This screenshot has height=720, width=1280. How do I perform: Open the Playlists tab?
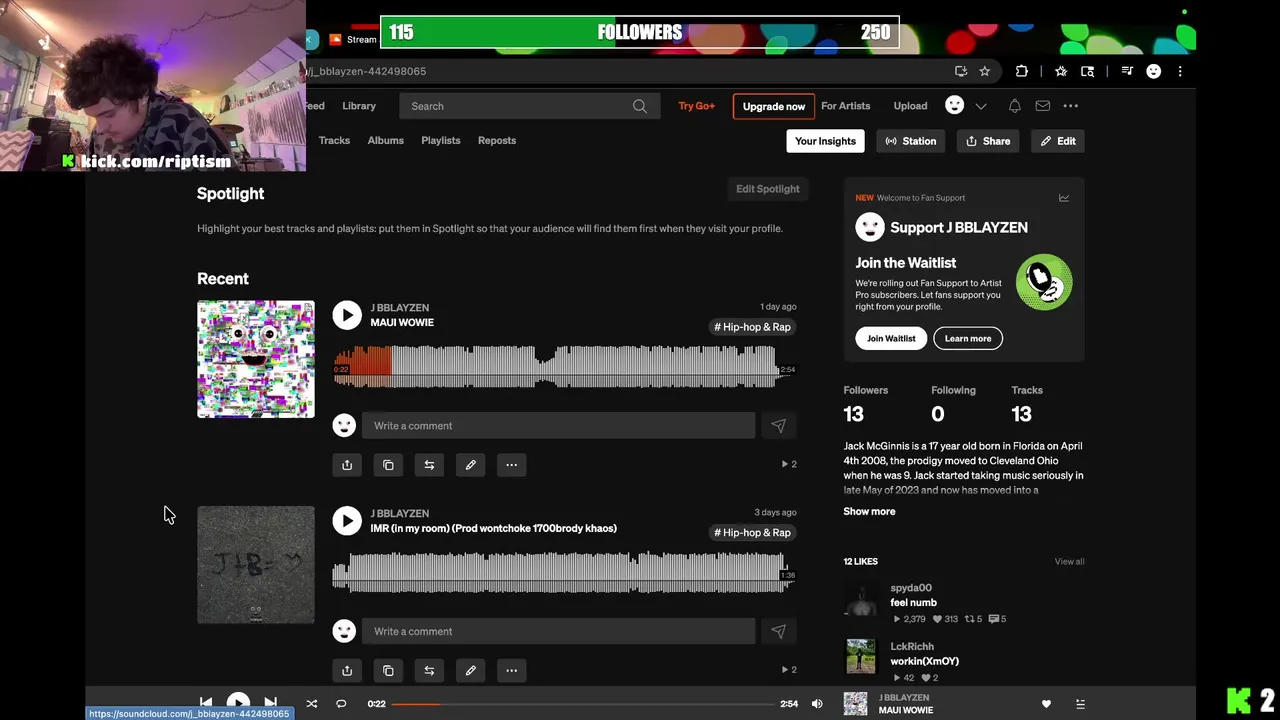(x=441, y=141)
